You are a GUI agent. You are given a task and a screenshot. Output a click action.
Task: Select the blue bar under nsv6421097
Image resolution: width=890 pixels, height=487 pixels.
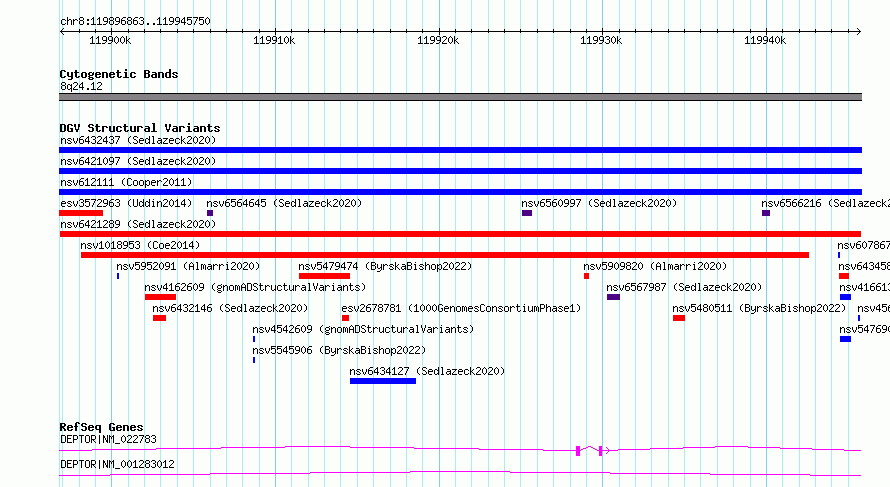click(460, 171)
